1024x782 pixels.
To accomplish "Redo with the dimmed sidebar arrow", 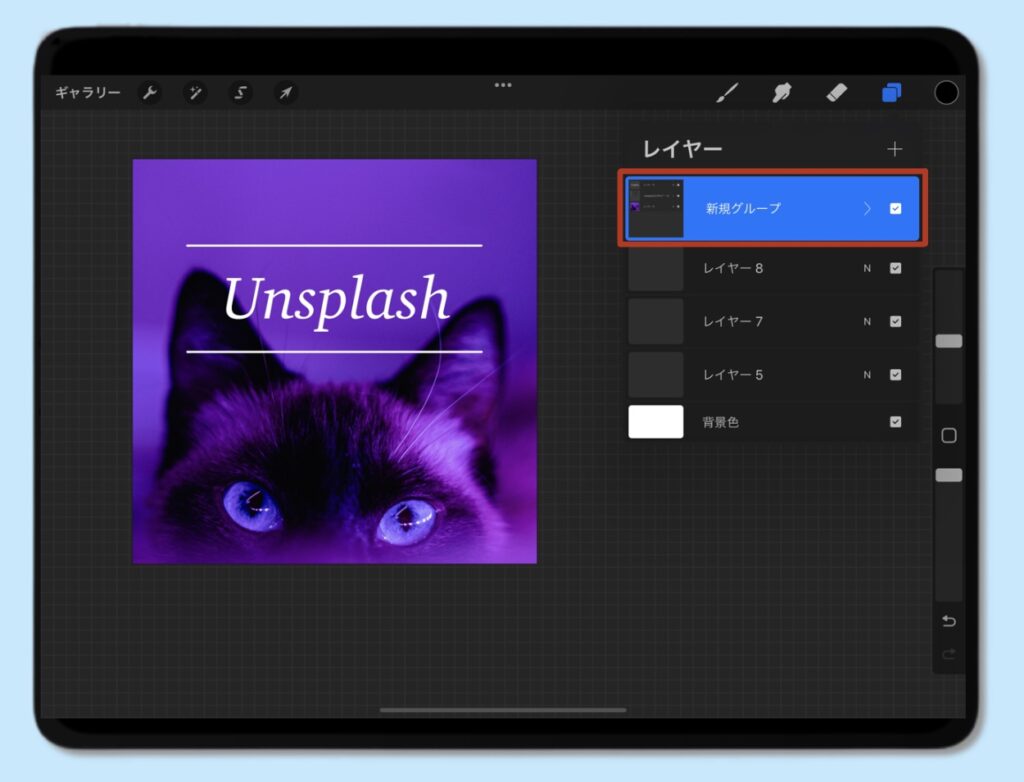I will coord(948,654).
